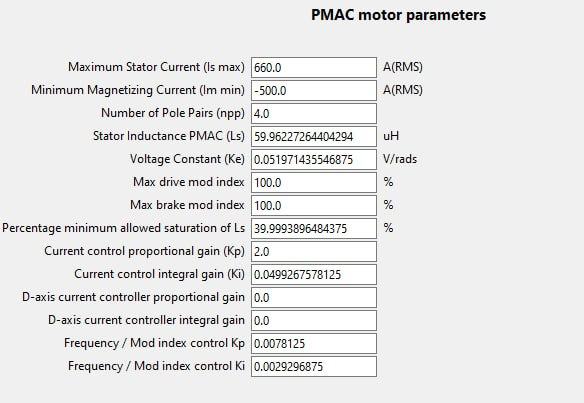Click the Max drive mod index field
This screenshot has height=403, width=584.
click(314, 183)
